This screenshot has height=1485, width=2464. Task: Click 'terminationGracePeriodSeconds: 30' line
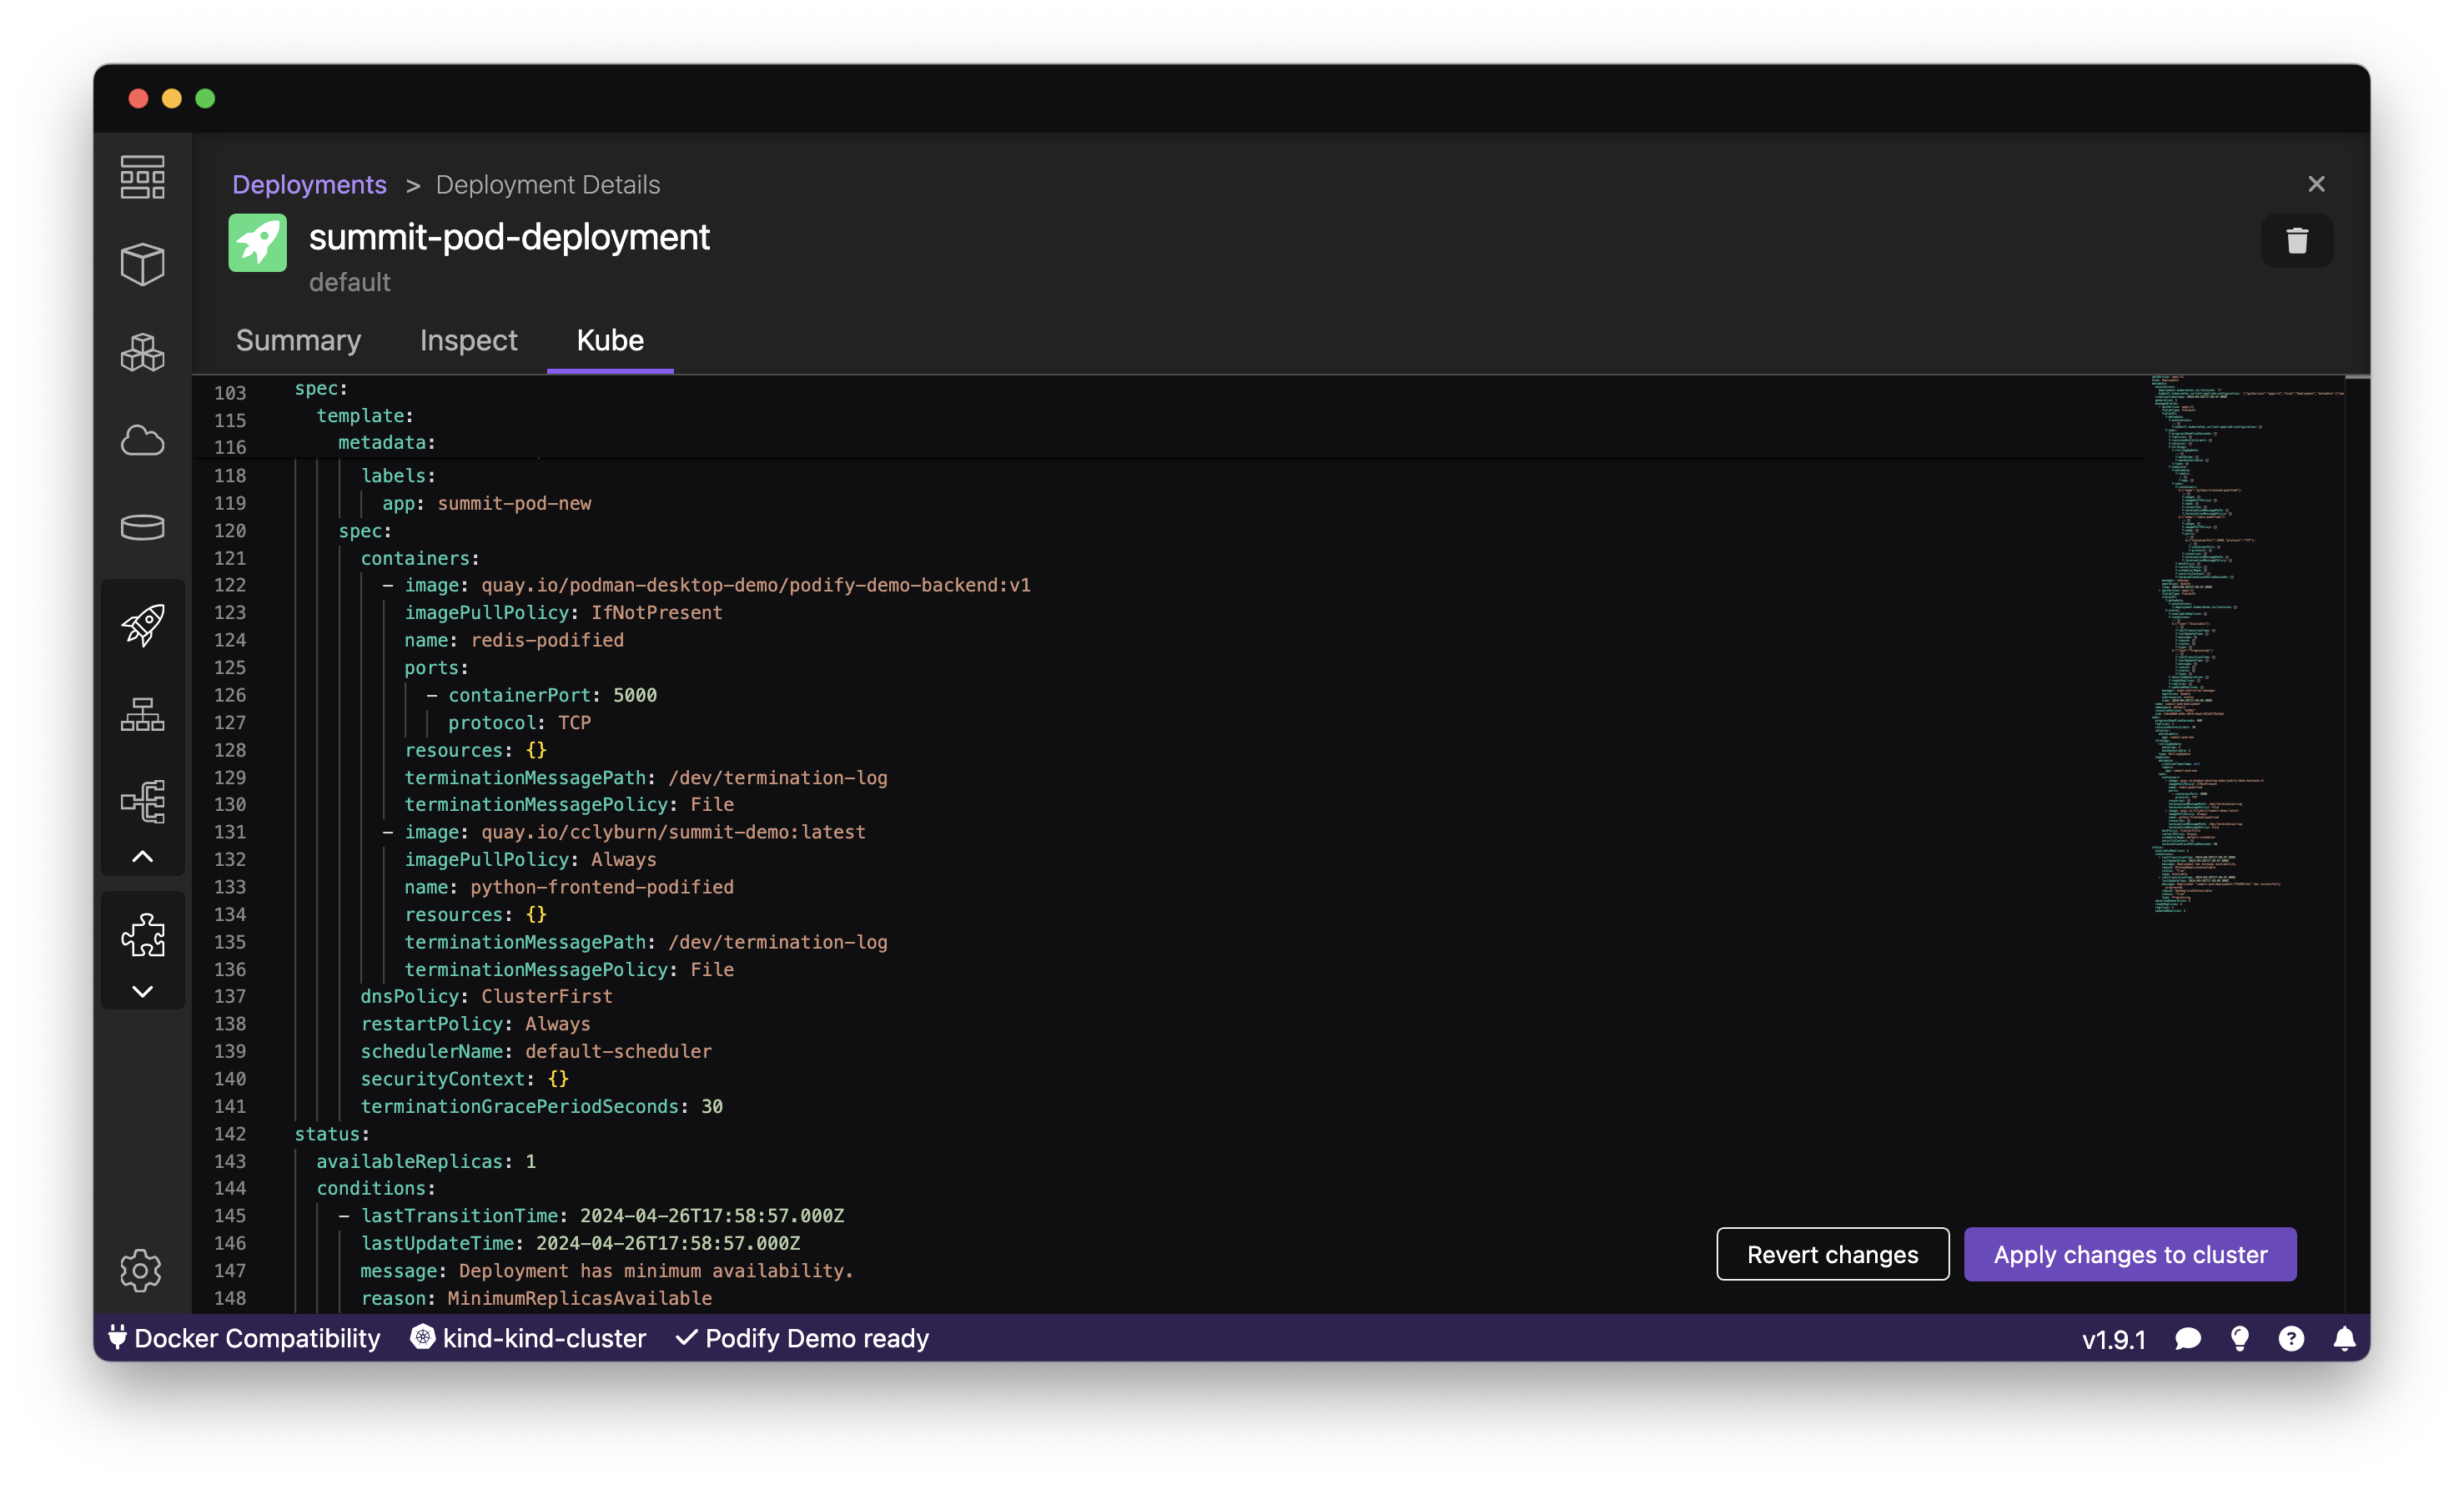point(541,1106)
